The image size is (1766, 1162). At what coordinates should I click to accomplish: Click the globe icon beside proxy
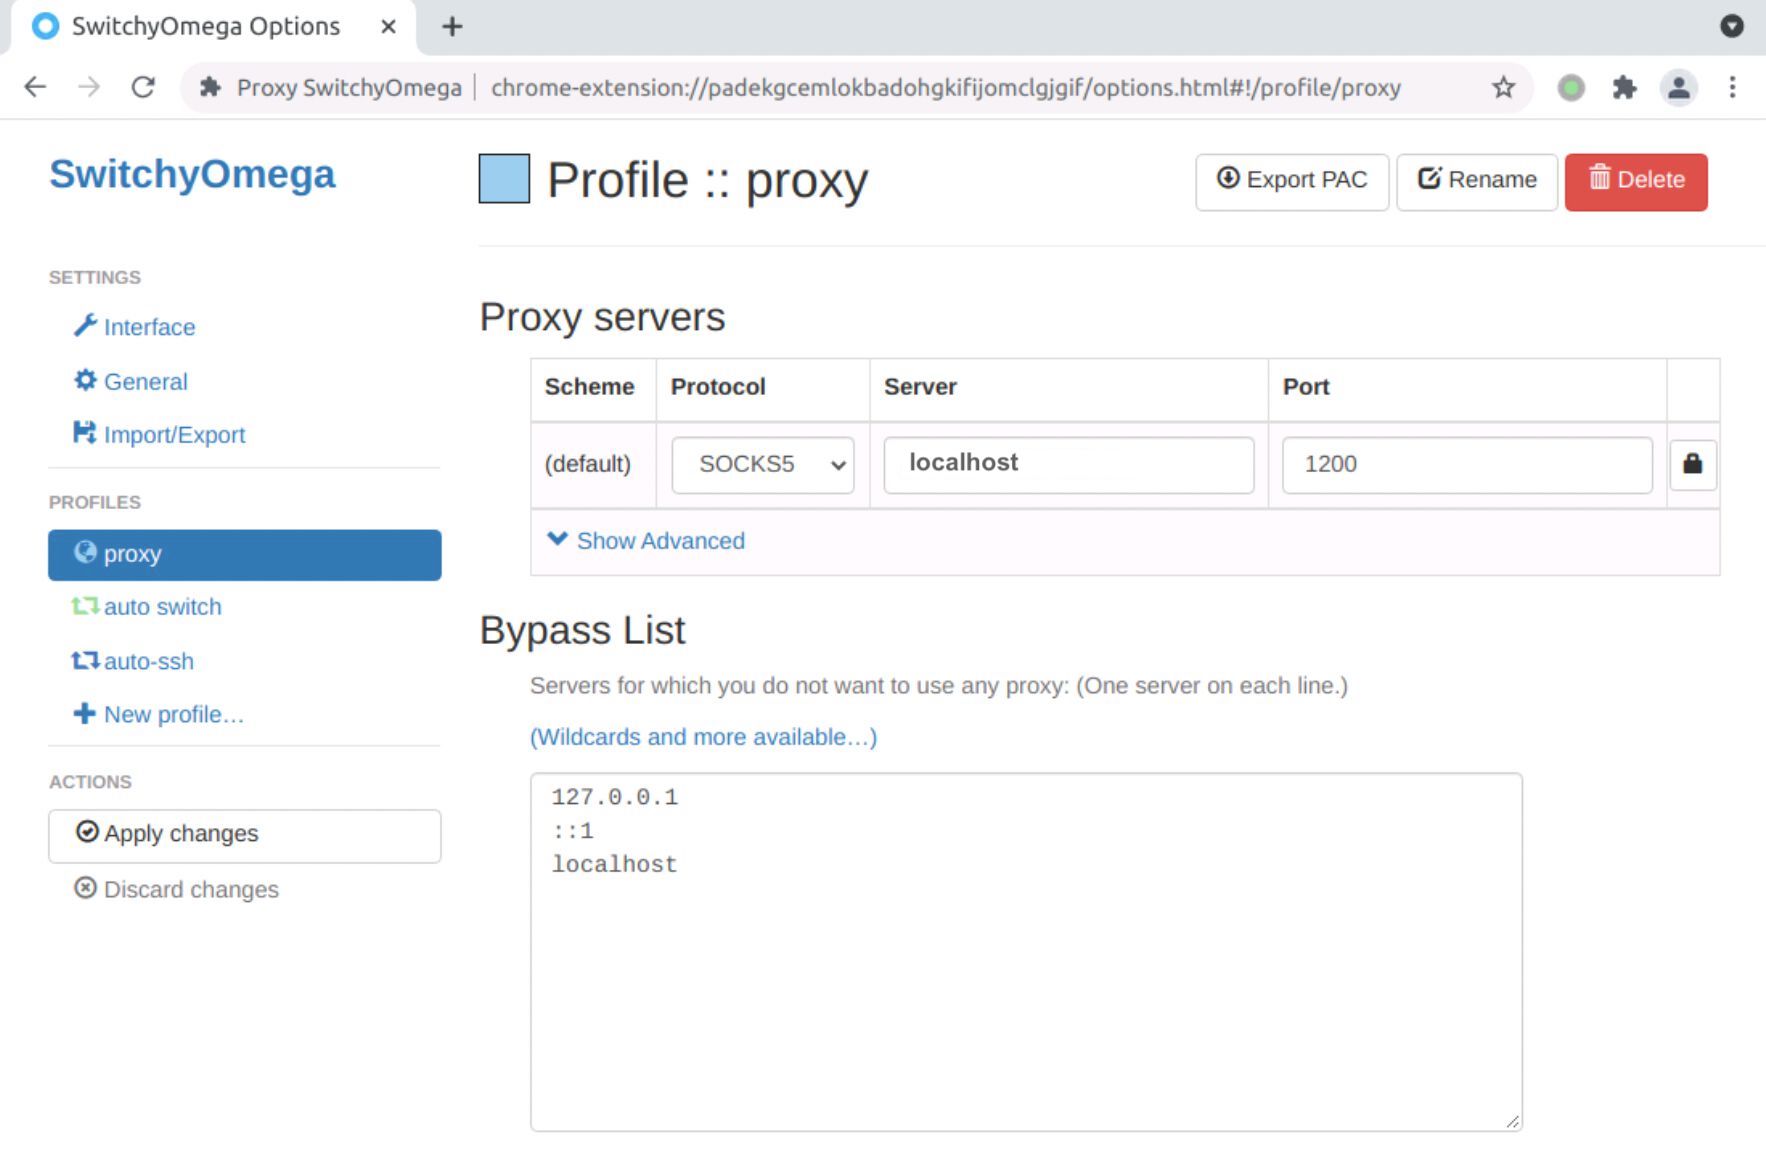tap(85, 552)
